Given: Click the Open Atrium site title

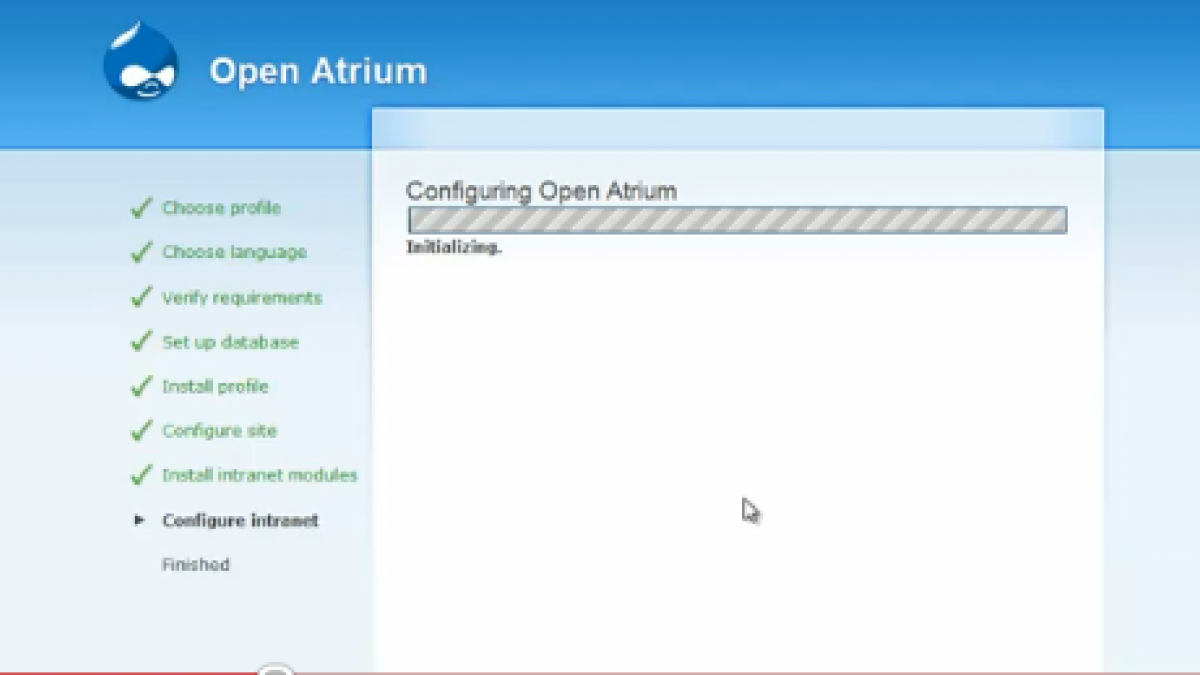Looking at the screenshot, I should 318,71.
